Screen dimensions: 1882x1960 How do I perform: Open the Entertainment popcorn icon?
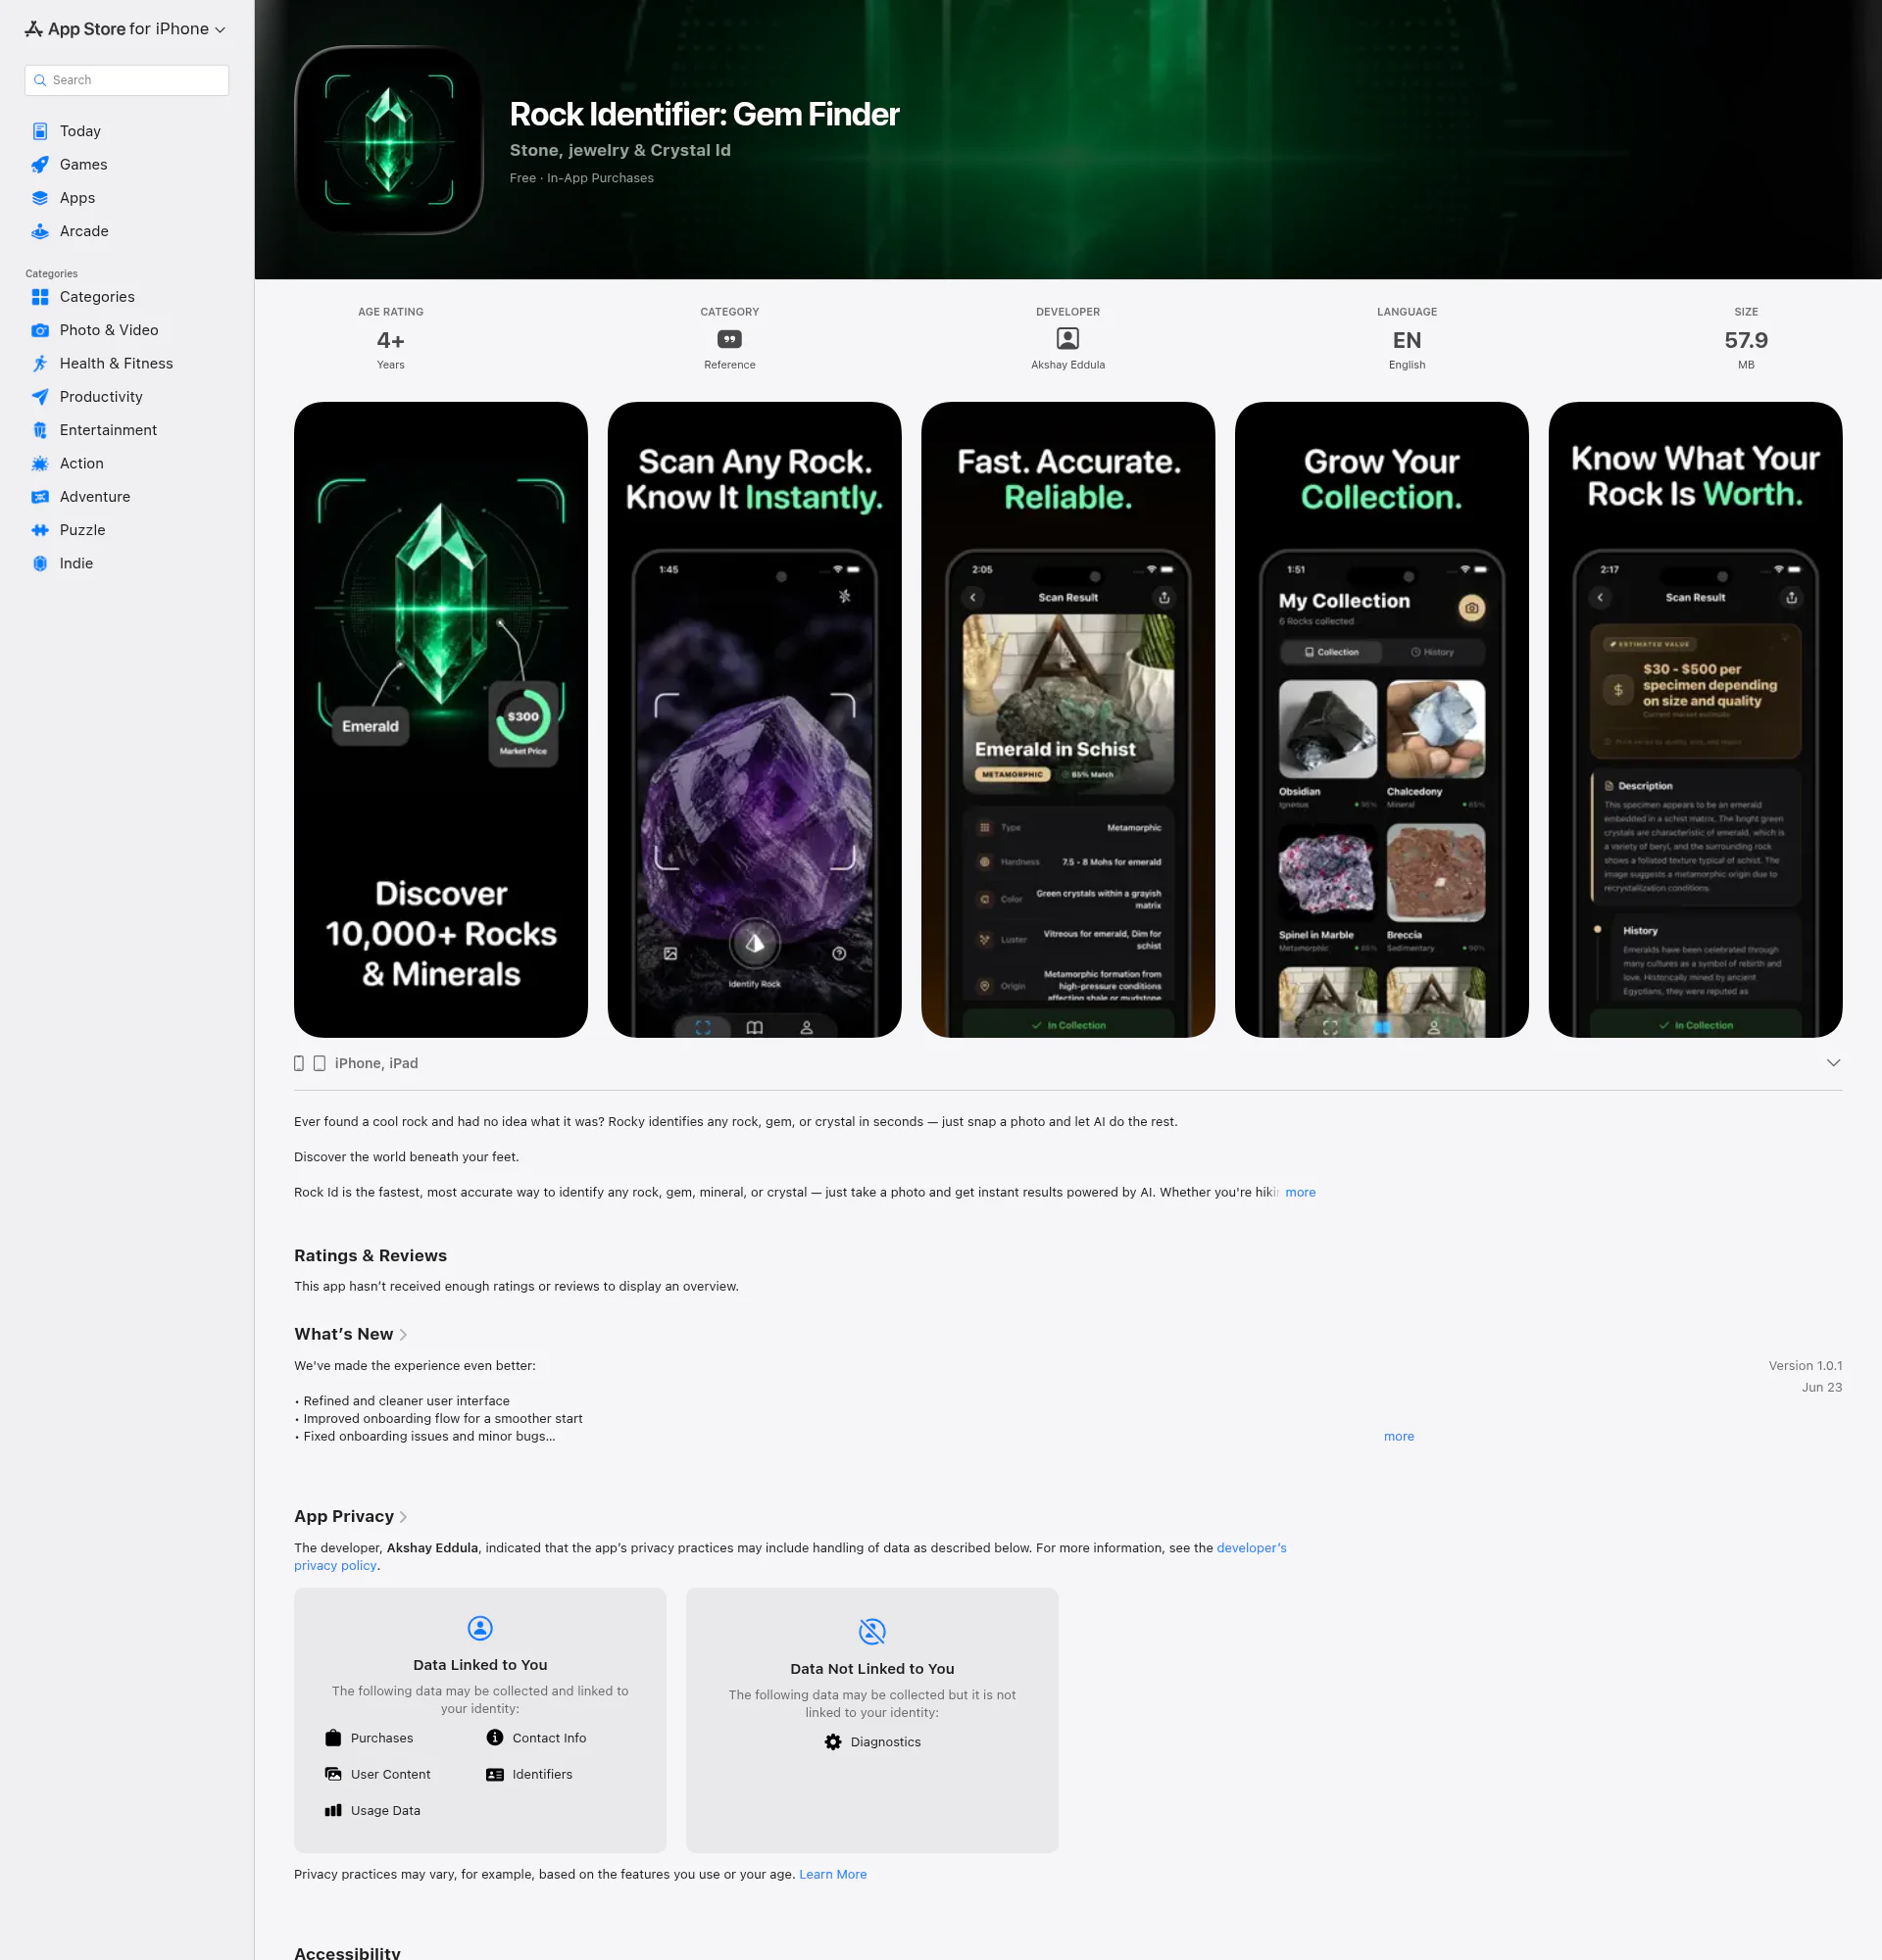point(40,430)
